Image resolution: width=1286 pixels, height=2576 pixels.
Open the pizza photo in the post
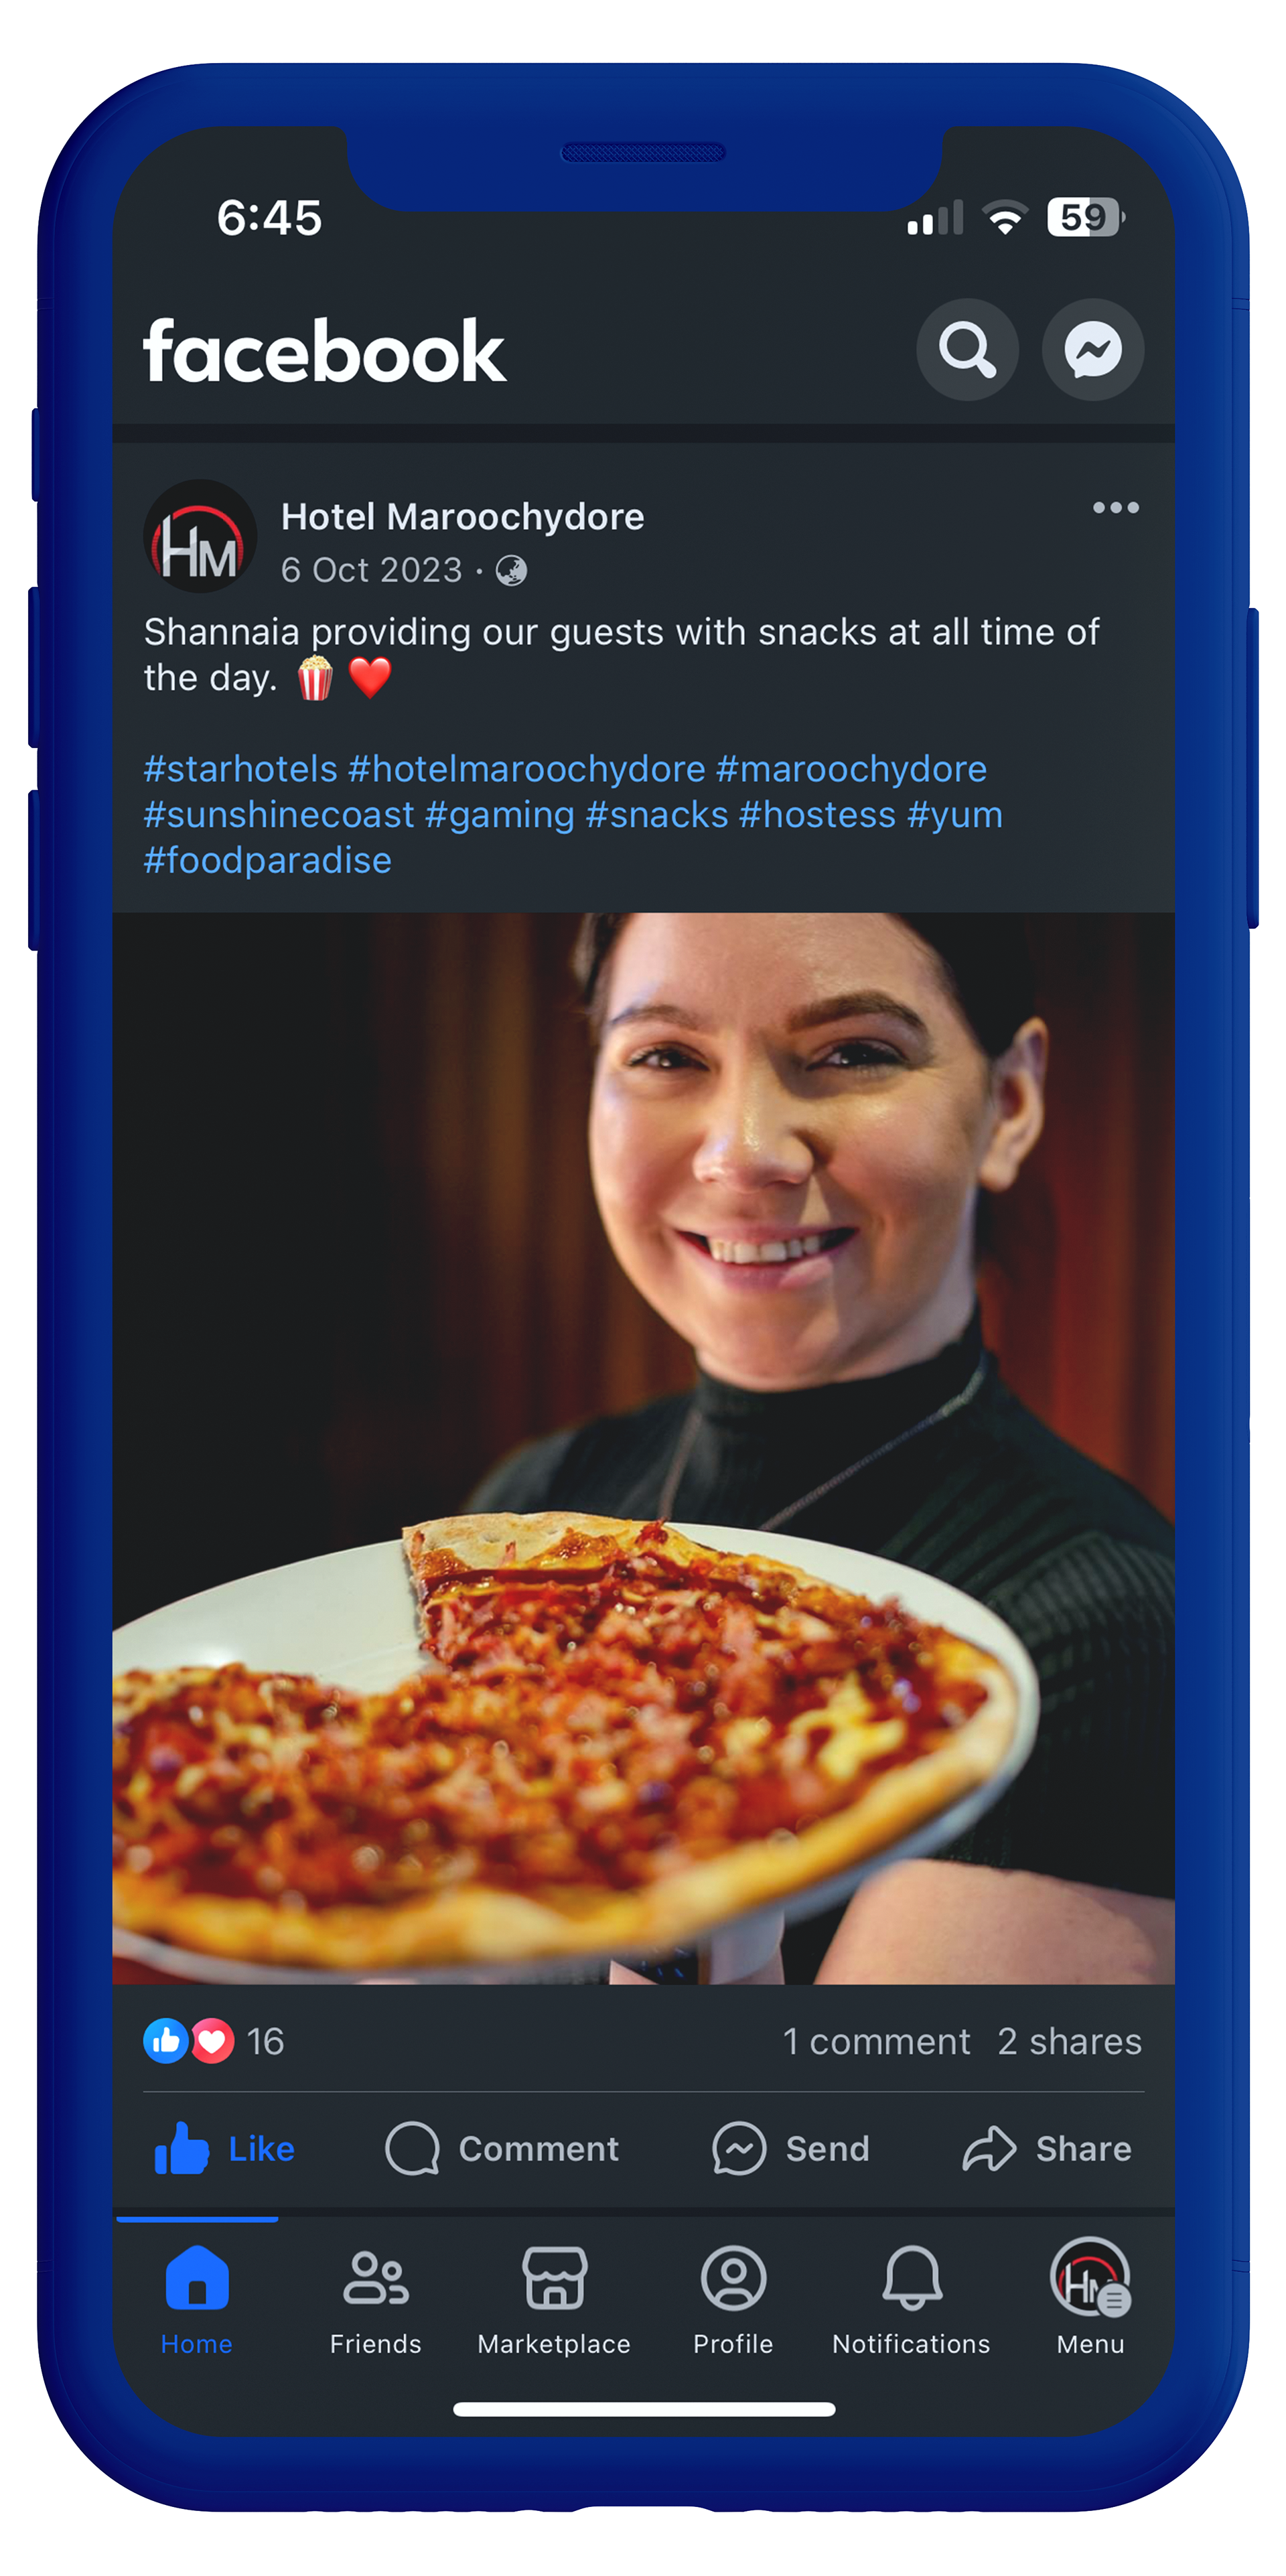(643, 1449)
